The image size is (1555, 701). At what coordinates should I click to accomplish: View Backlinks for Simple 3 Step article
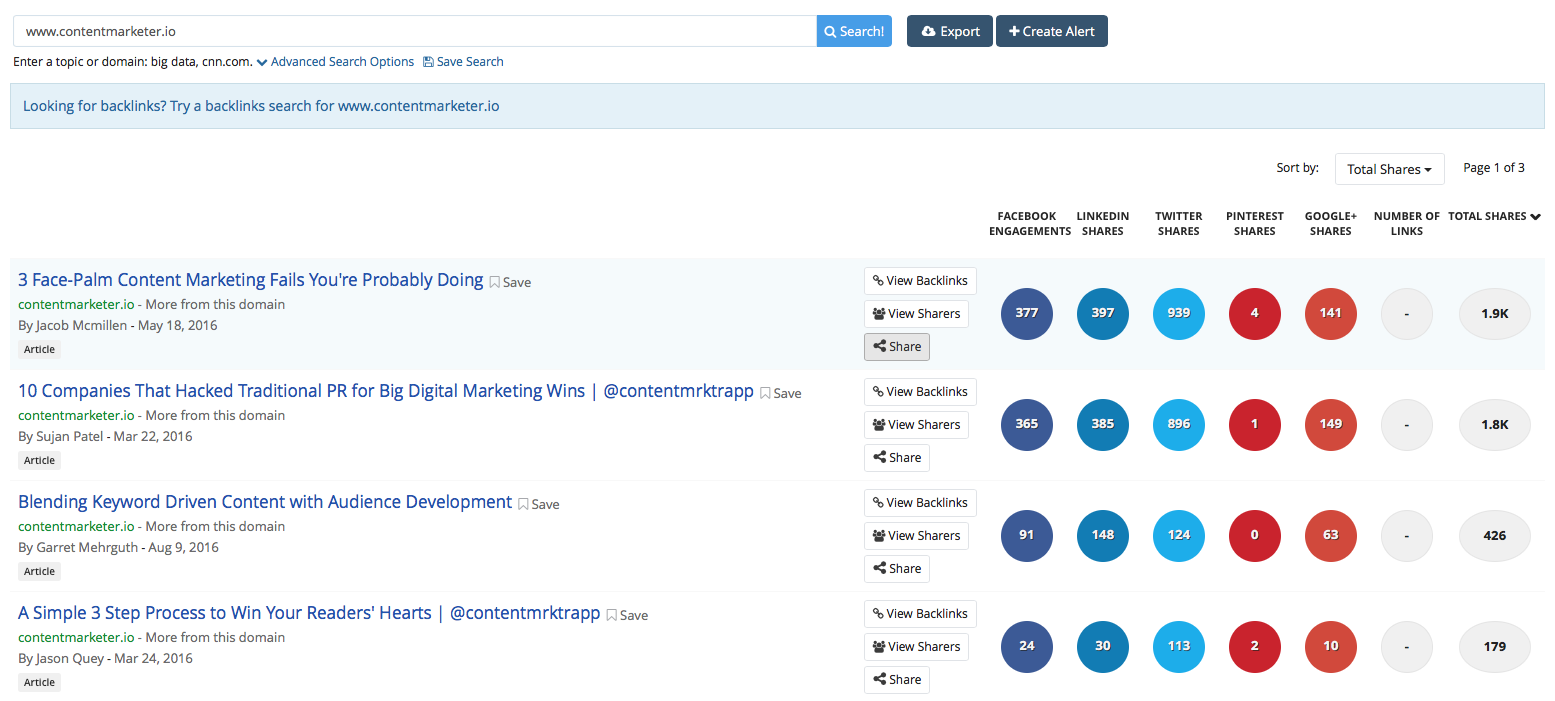point(920,614)
